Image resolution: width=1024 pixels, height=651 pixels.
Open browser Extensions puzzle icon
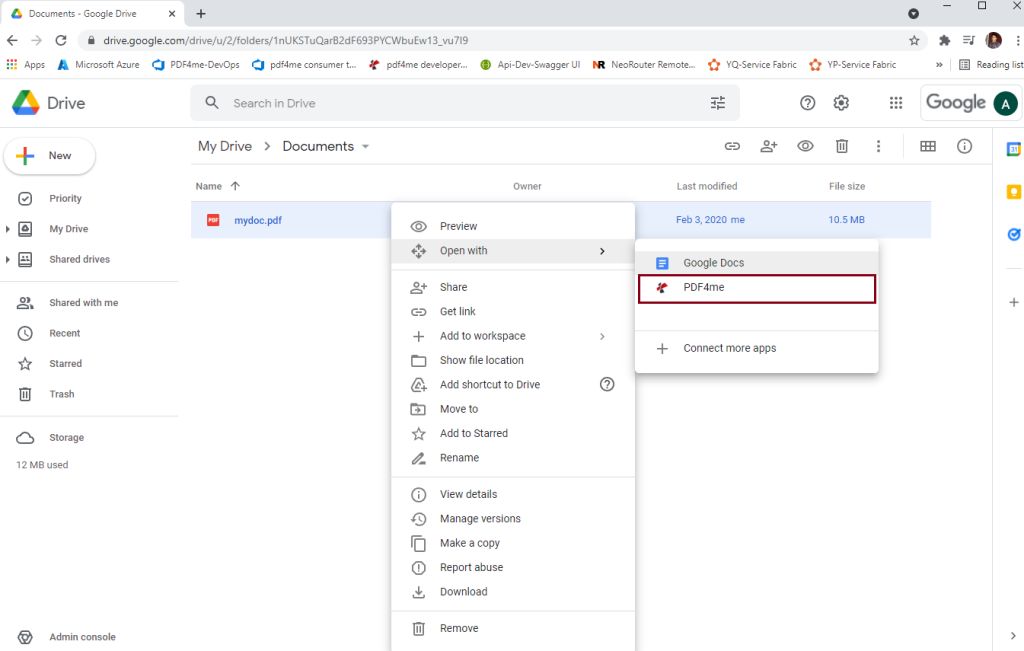[x=944, y=40]
